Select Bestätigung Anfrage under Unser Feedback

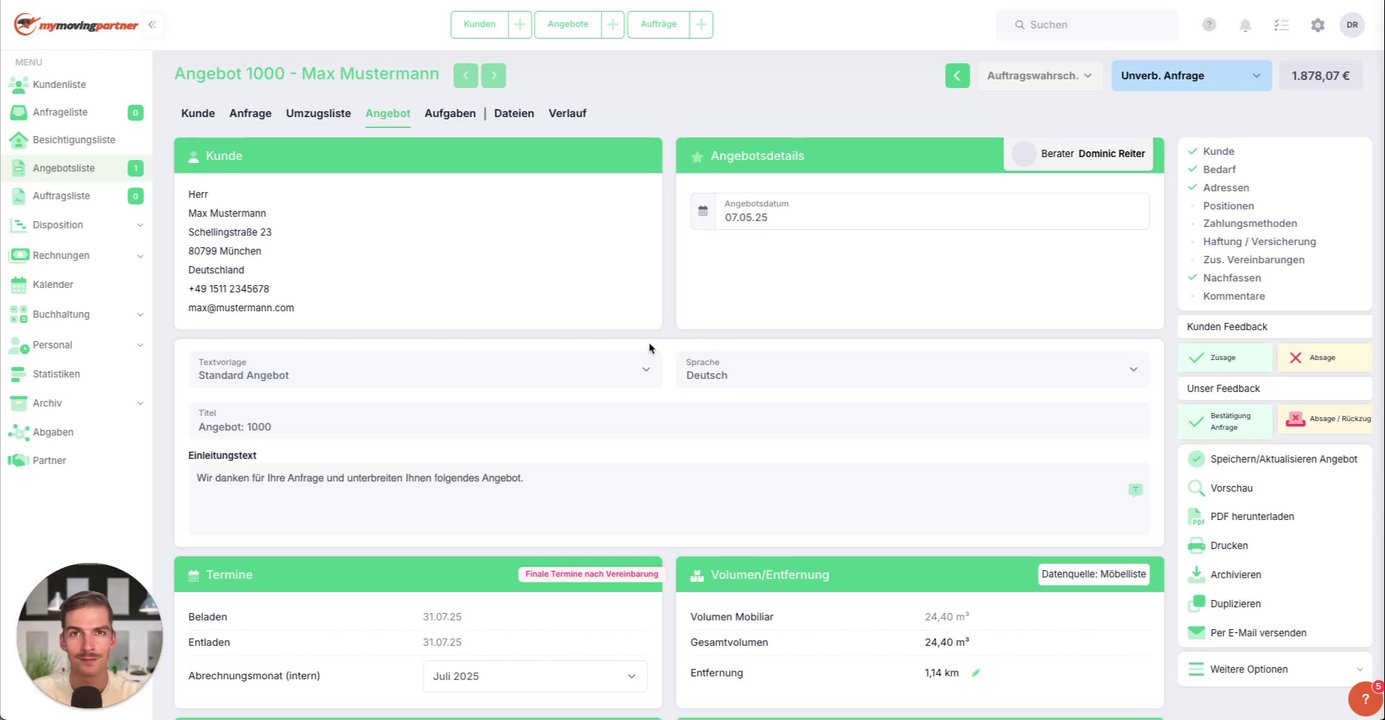[x=1225, y=421]
